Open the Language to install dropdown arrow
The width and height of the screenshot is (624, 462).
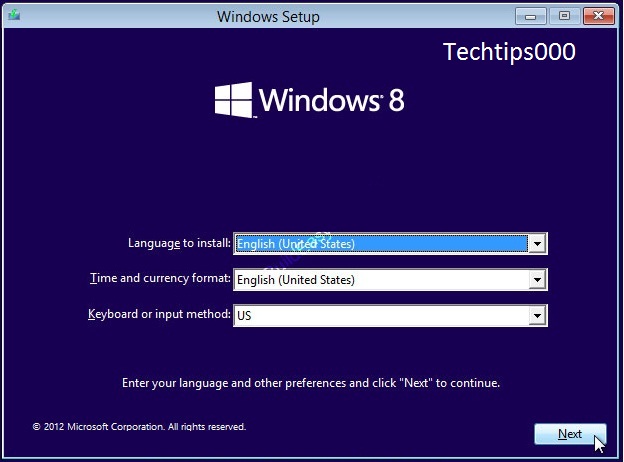tap(537, 244)
